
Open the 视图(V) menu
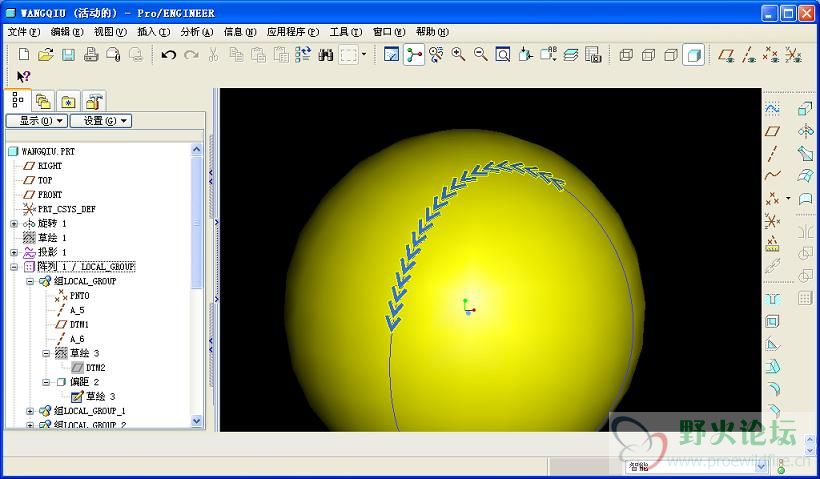point(110,32)
